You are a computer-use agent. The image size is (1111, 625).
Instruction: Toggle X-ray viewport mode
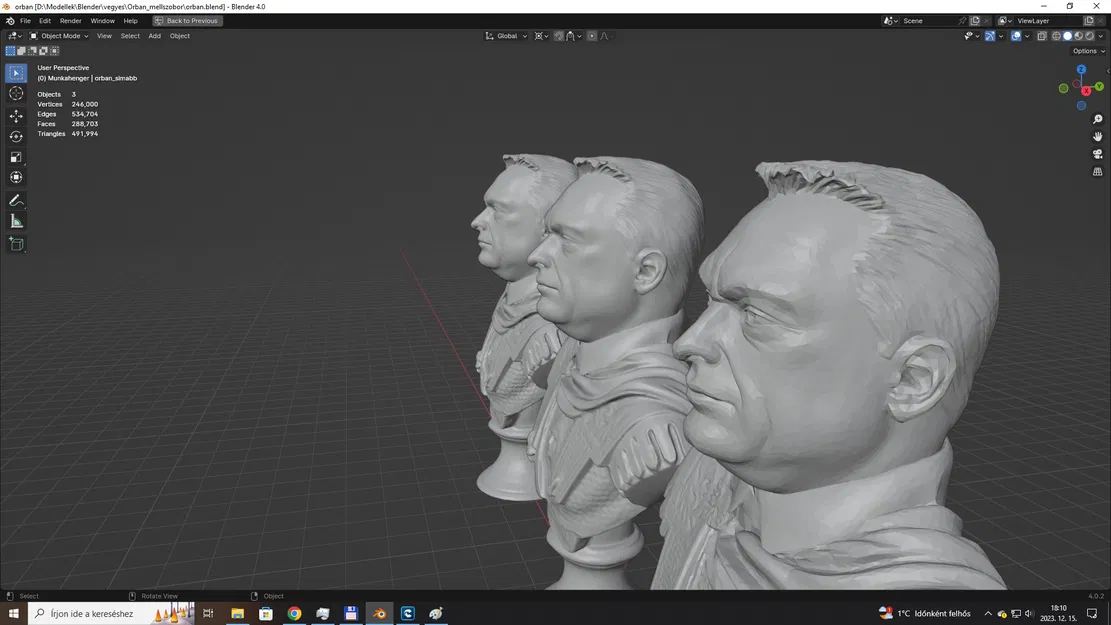pyautogui.click(x=1041, y=36)
